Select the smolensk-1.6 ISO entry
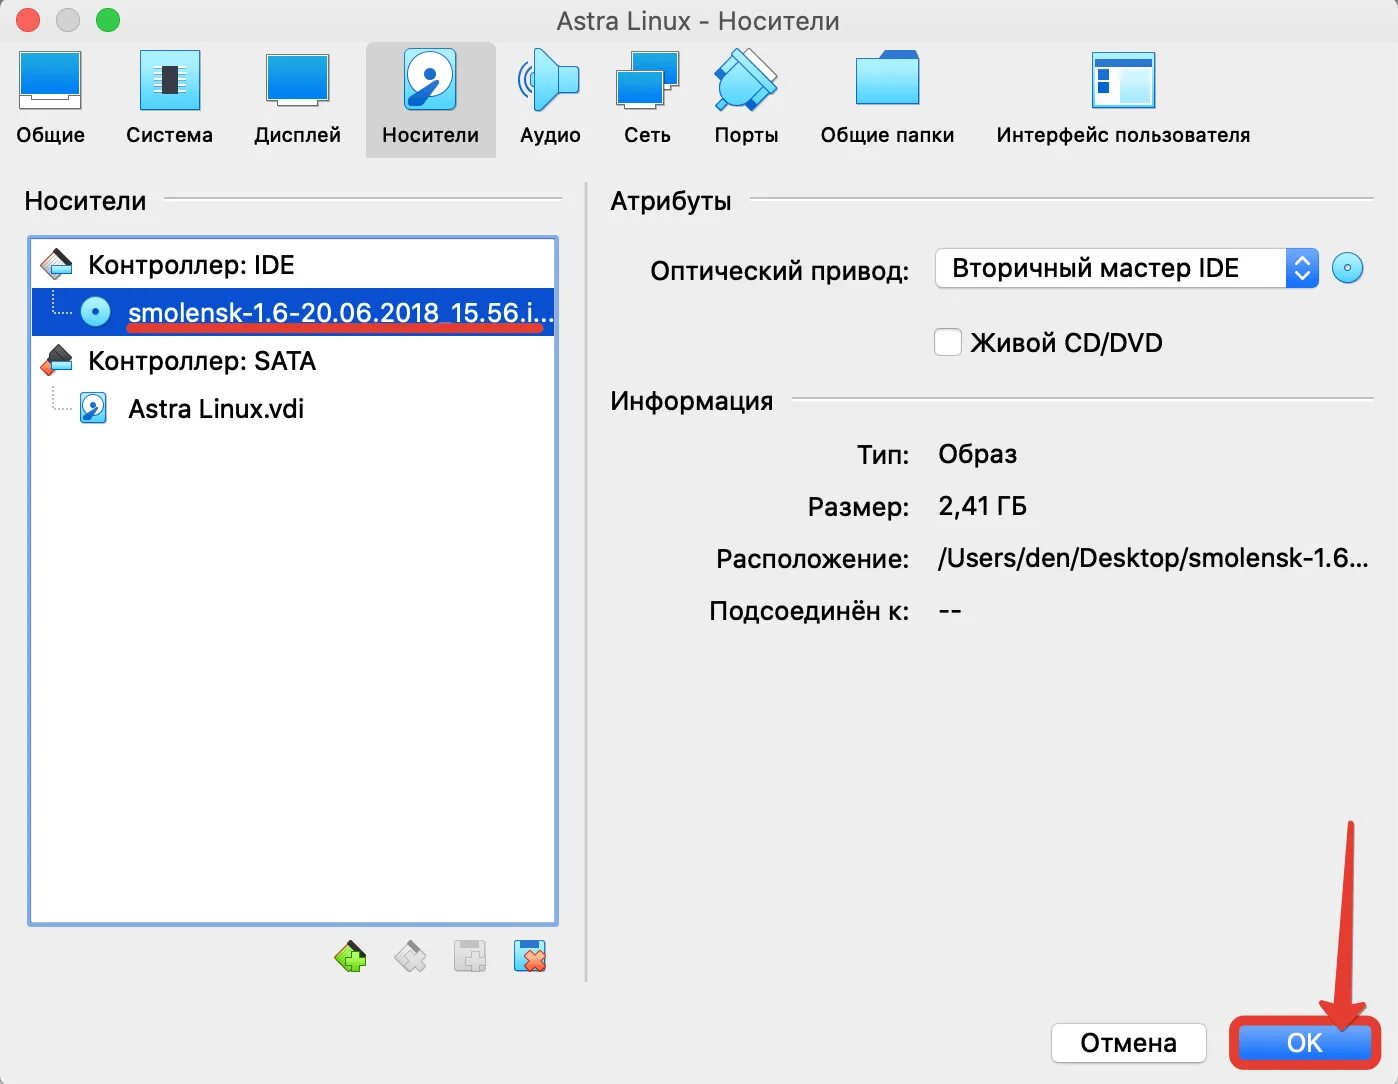 click(293, 312)
